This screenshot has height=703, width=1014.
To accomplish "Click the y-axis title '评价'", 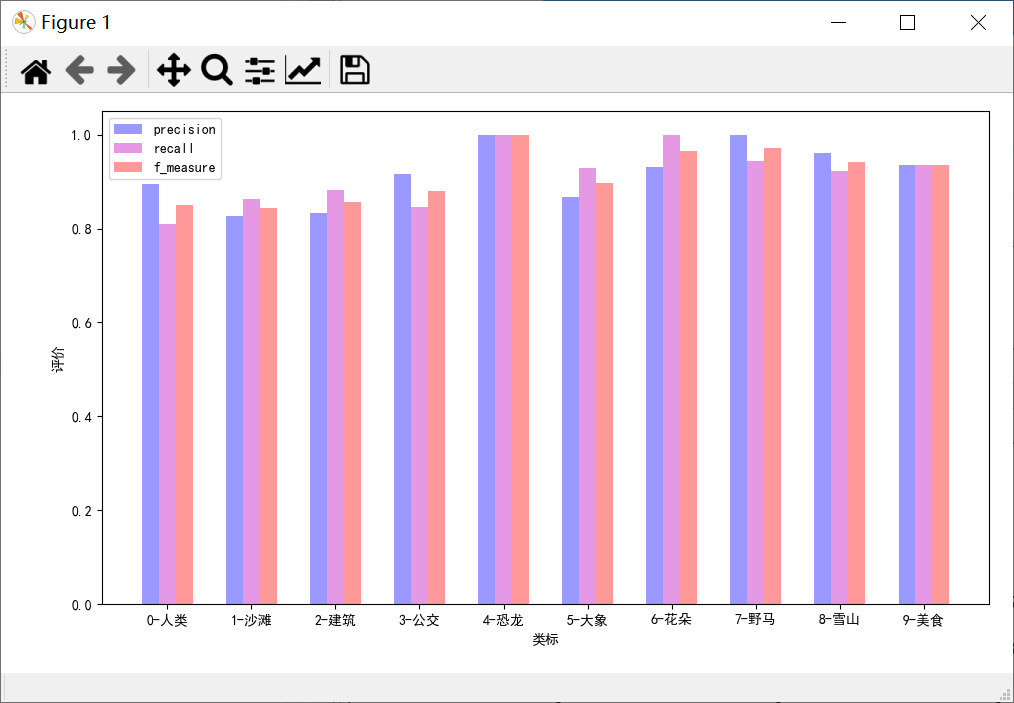I will [x=58, y=359].
